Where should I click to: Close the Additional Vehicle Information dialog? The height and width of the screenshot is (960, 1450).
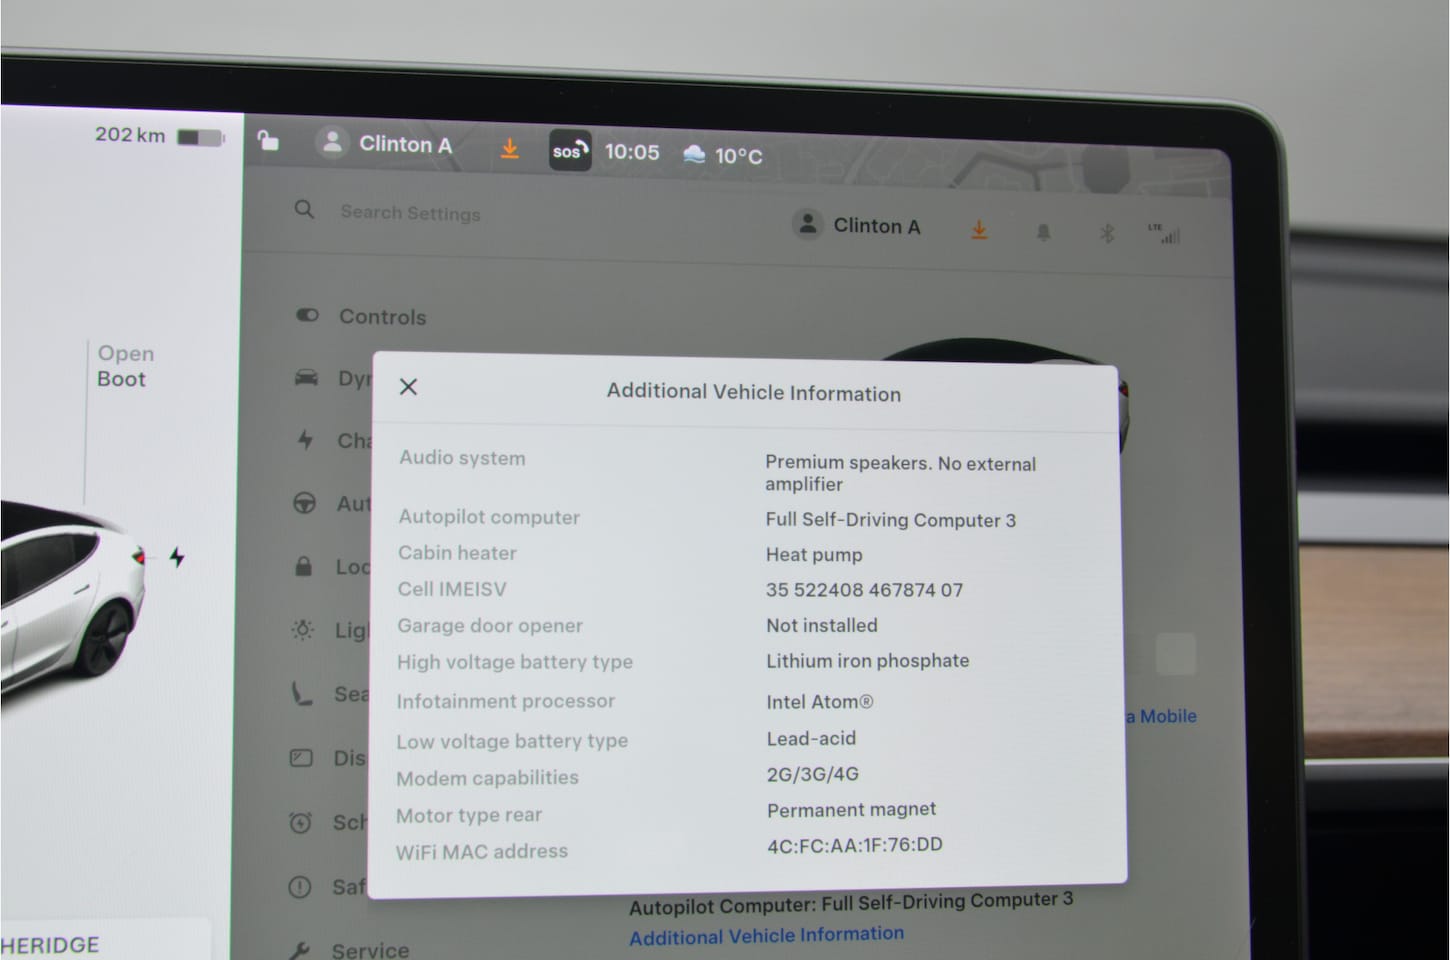pyautogui.click(x=408, y=387)
